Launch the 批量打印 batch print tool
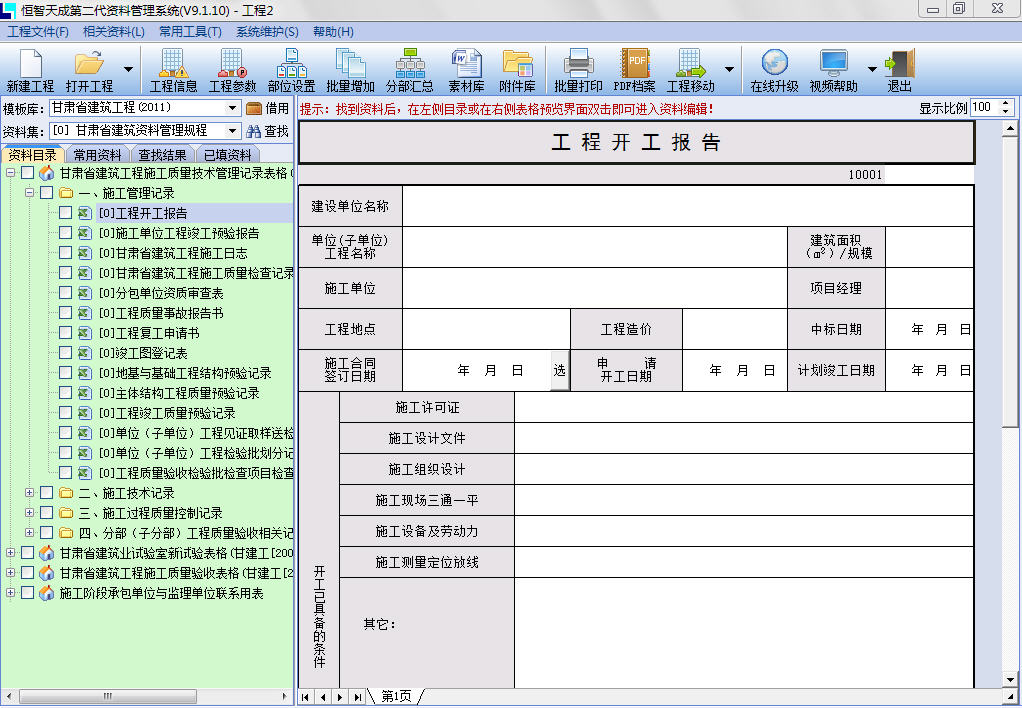Image resolution: width=1022 pixels, height=708 pixels. point(578,70)
